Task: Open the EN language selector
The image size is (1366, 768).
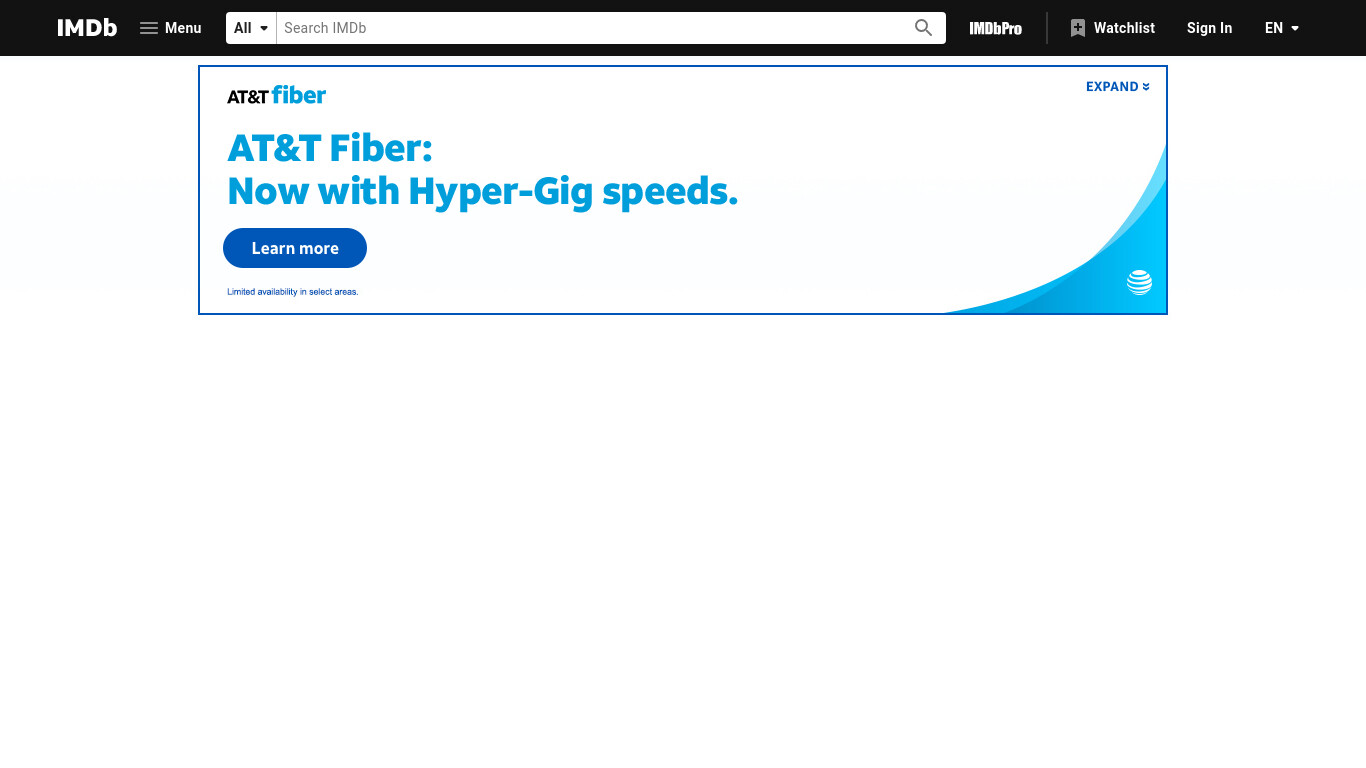Action: point(1282,28)
